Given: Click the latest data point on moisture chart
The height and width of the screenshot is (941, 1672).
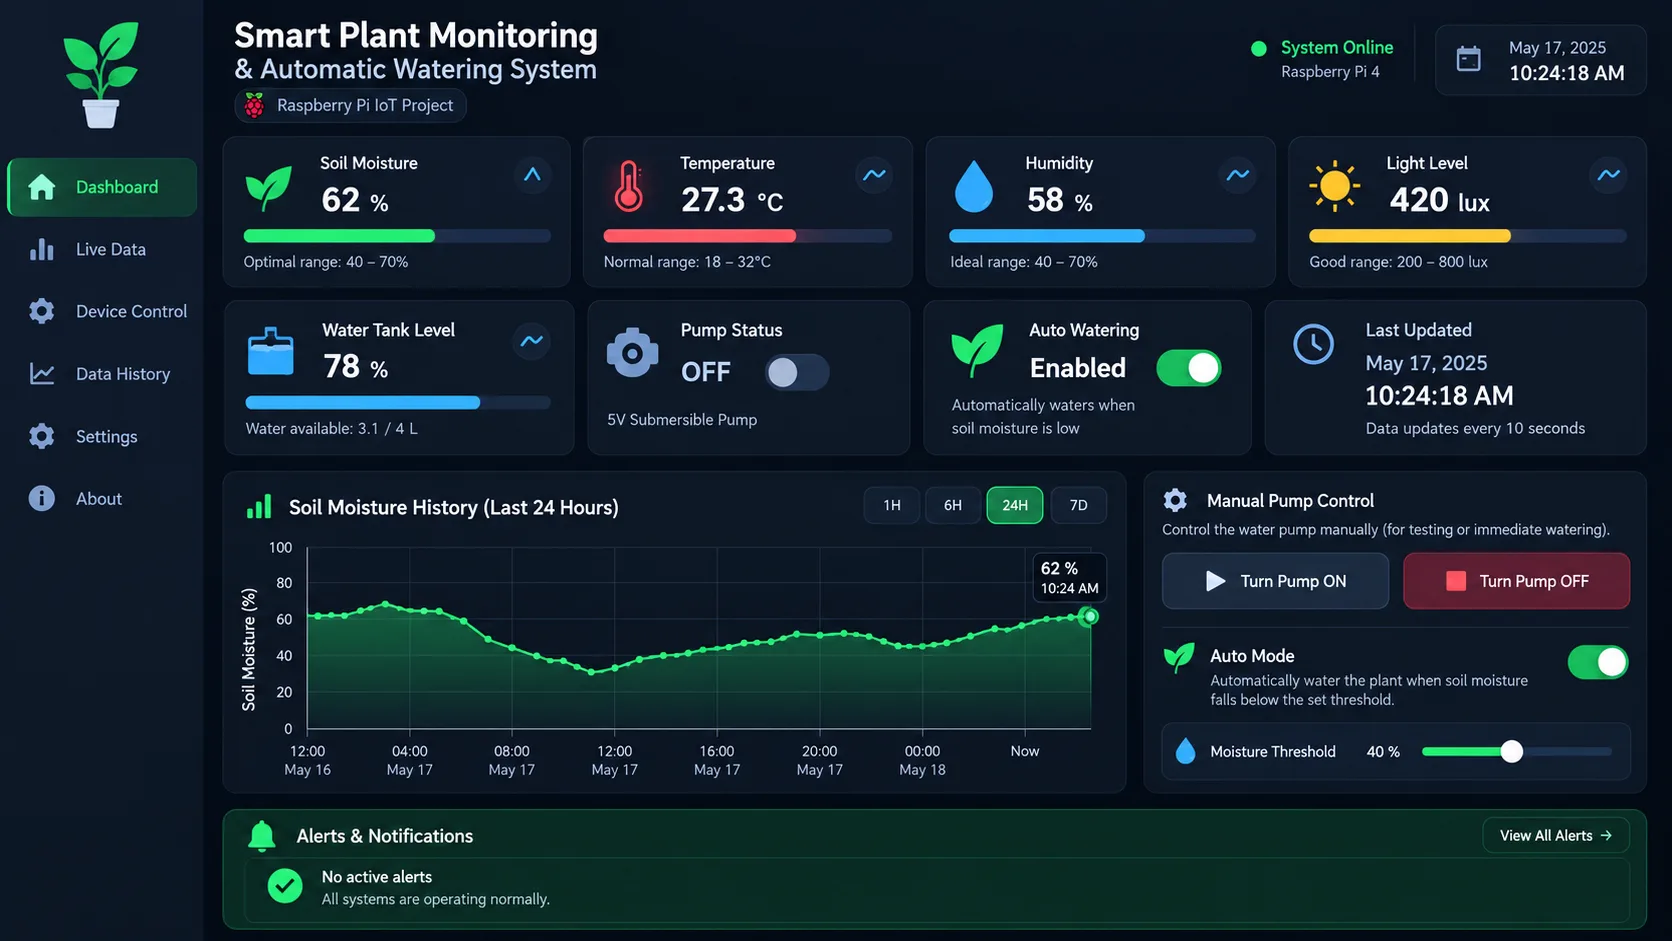Looking at the screenshot, I should coord(1091,617).
